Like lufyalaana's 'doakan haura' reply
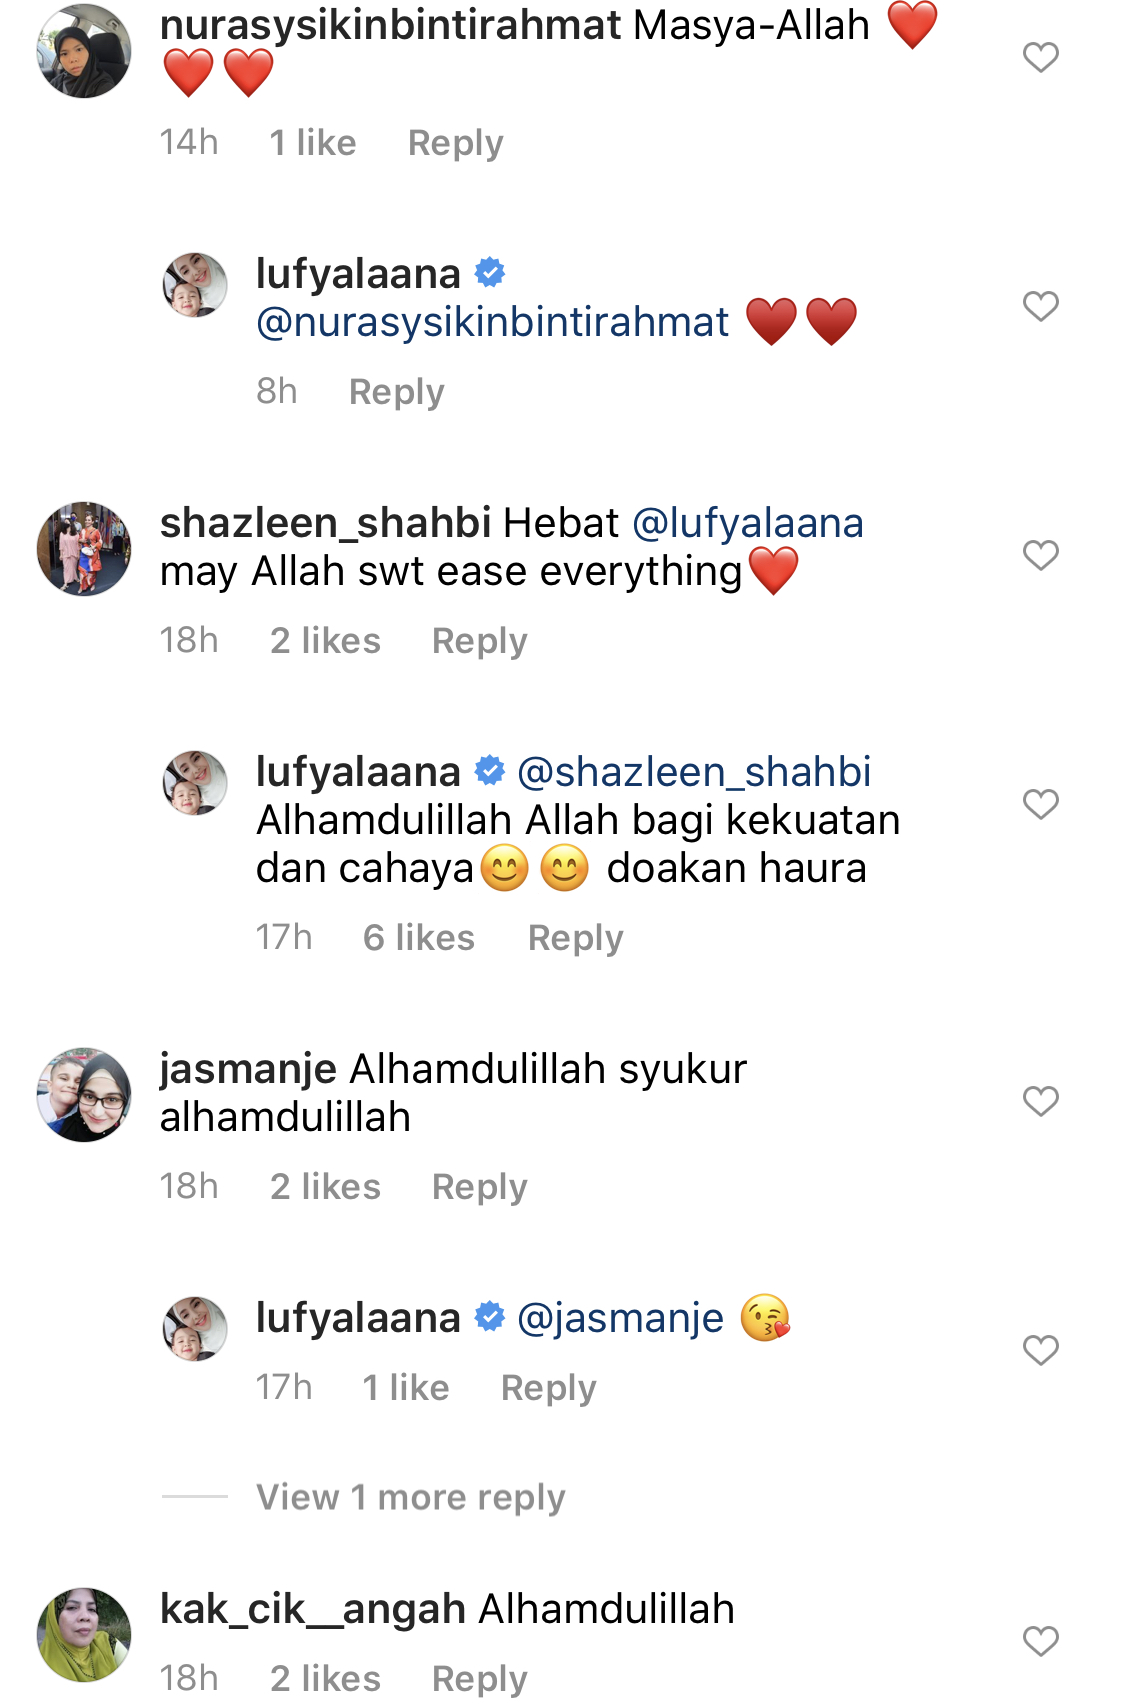The height and width of the screenshot is (1704, 1125). point(1040,804)
